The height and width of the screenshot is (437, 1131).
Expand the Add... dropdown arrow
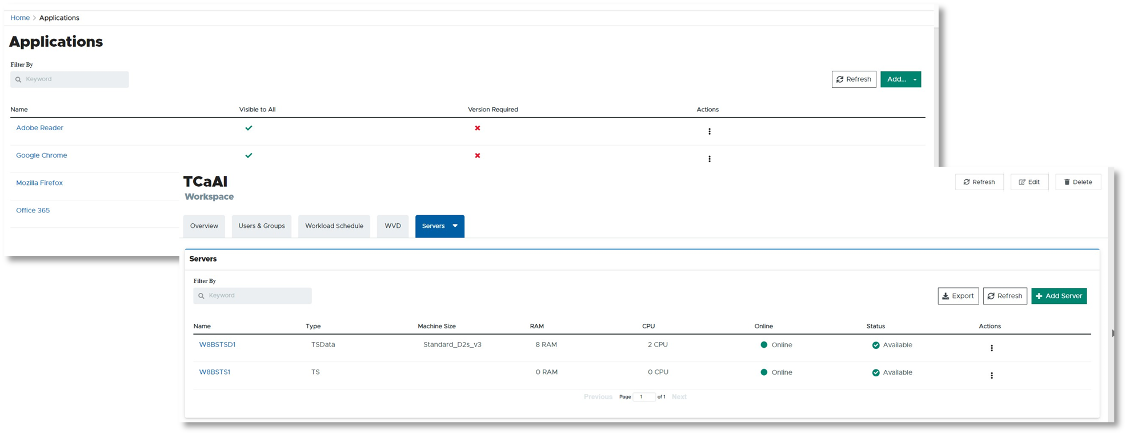pyautogui.click(x=915, y=79)
